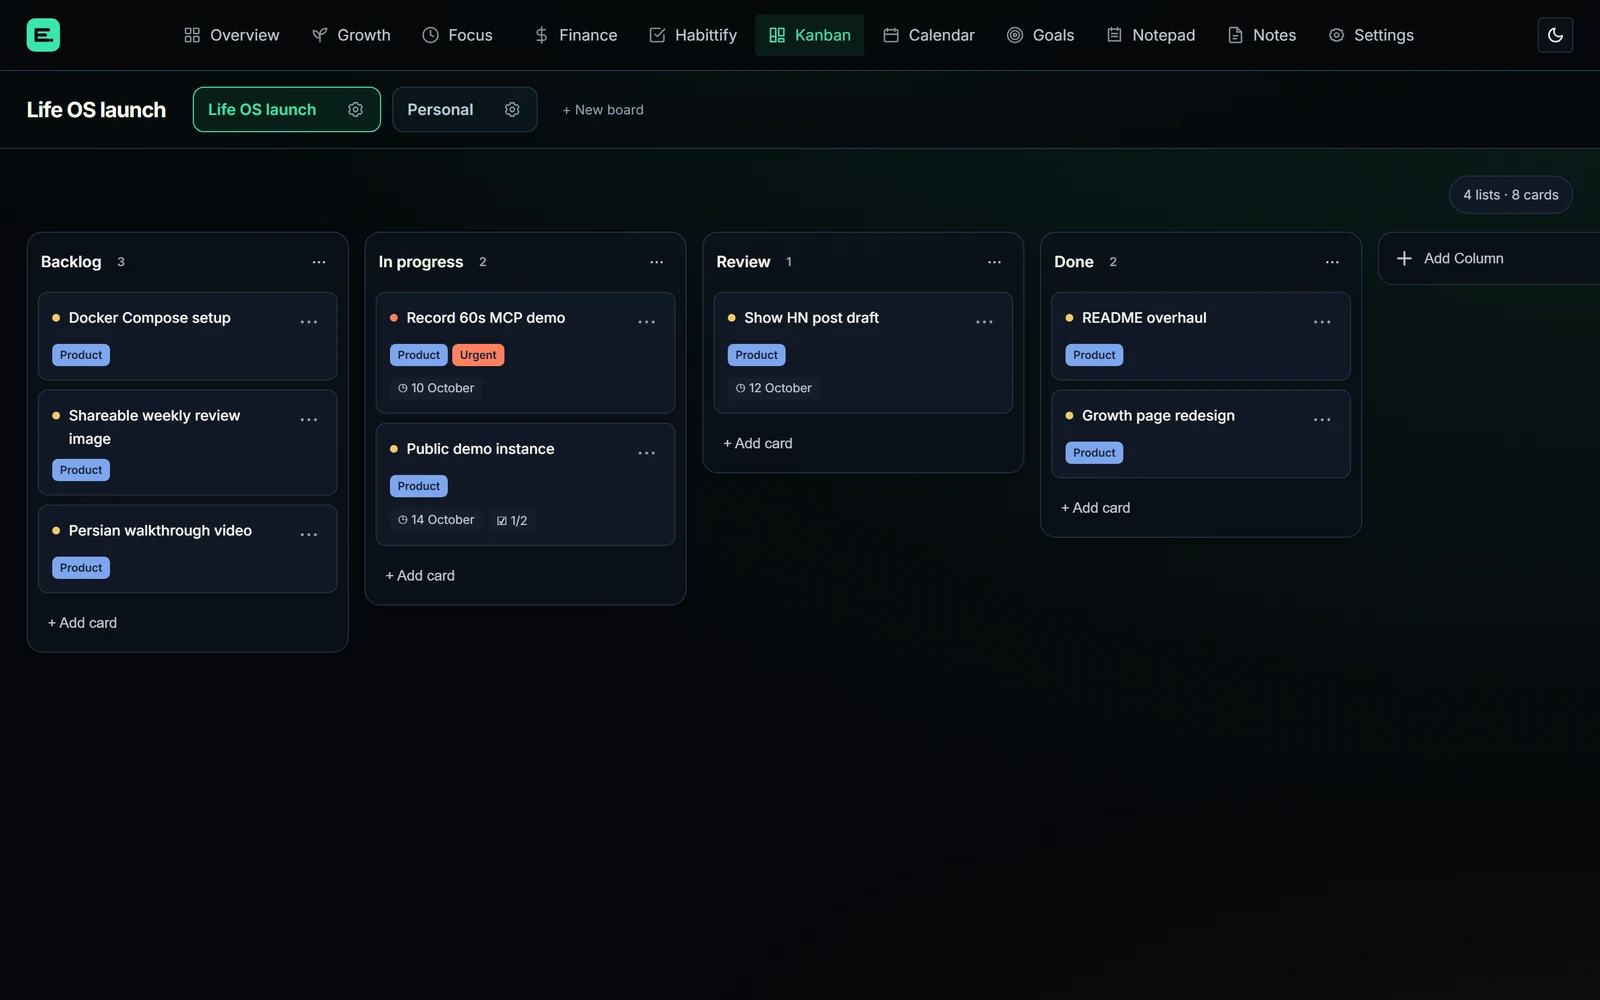This screenshot has width=1600, height=1000.
Task: Click the 1/2 checklist indicator
Action: point(512,521)
